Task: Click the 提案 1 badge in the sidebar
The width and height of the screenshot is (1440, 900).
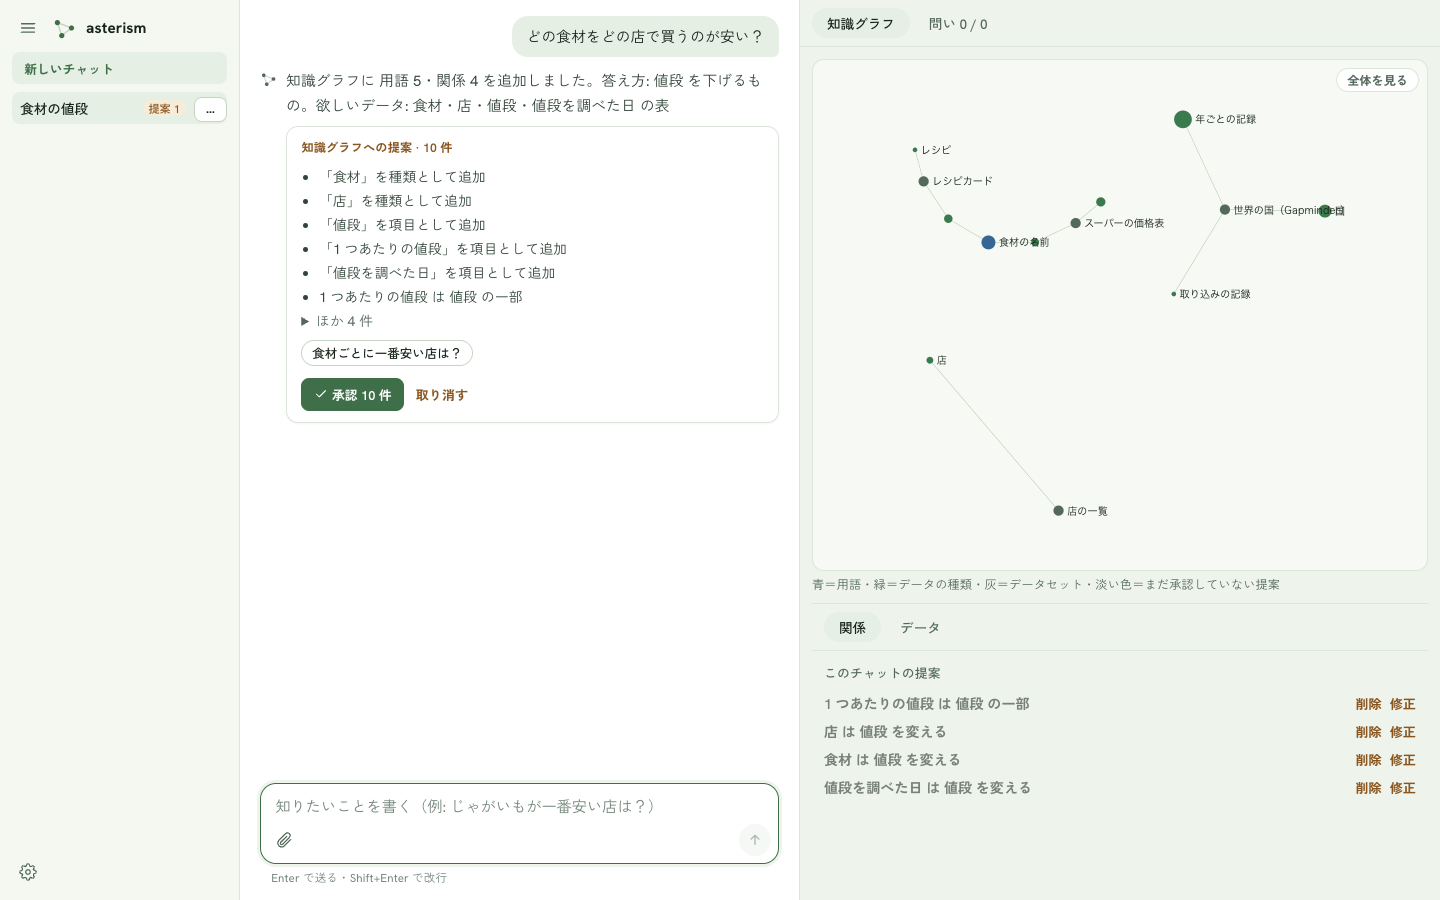Action: pyautogui.click(x=164, y=109)
